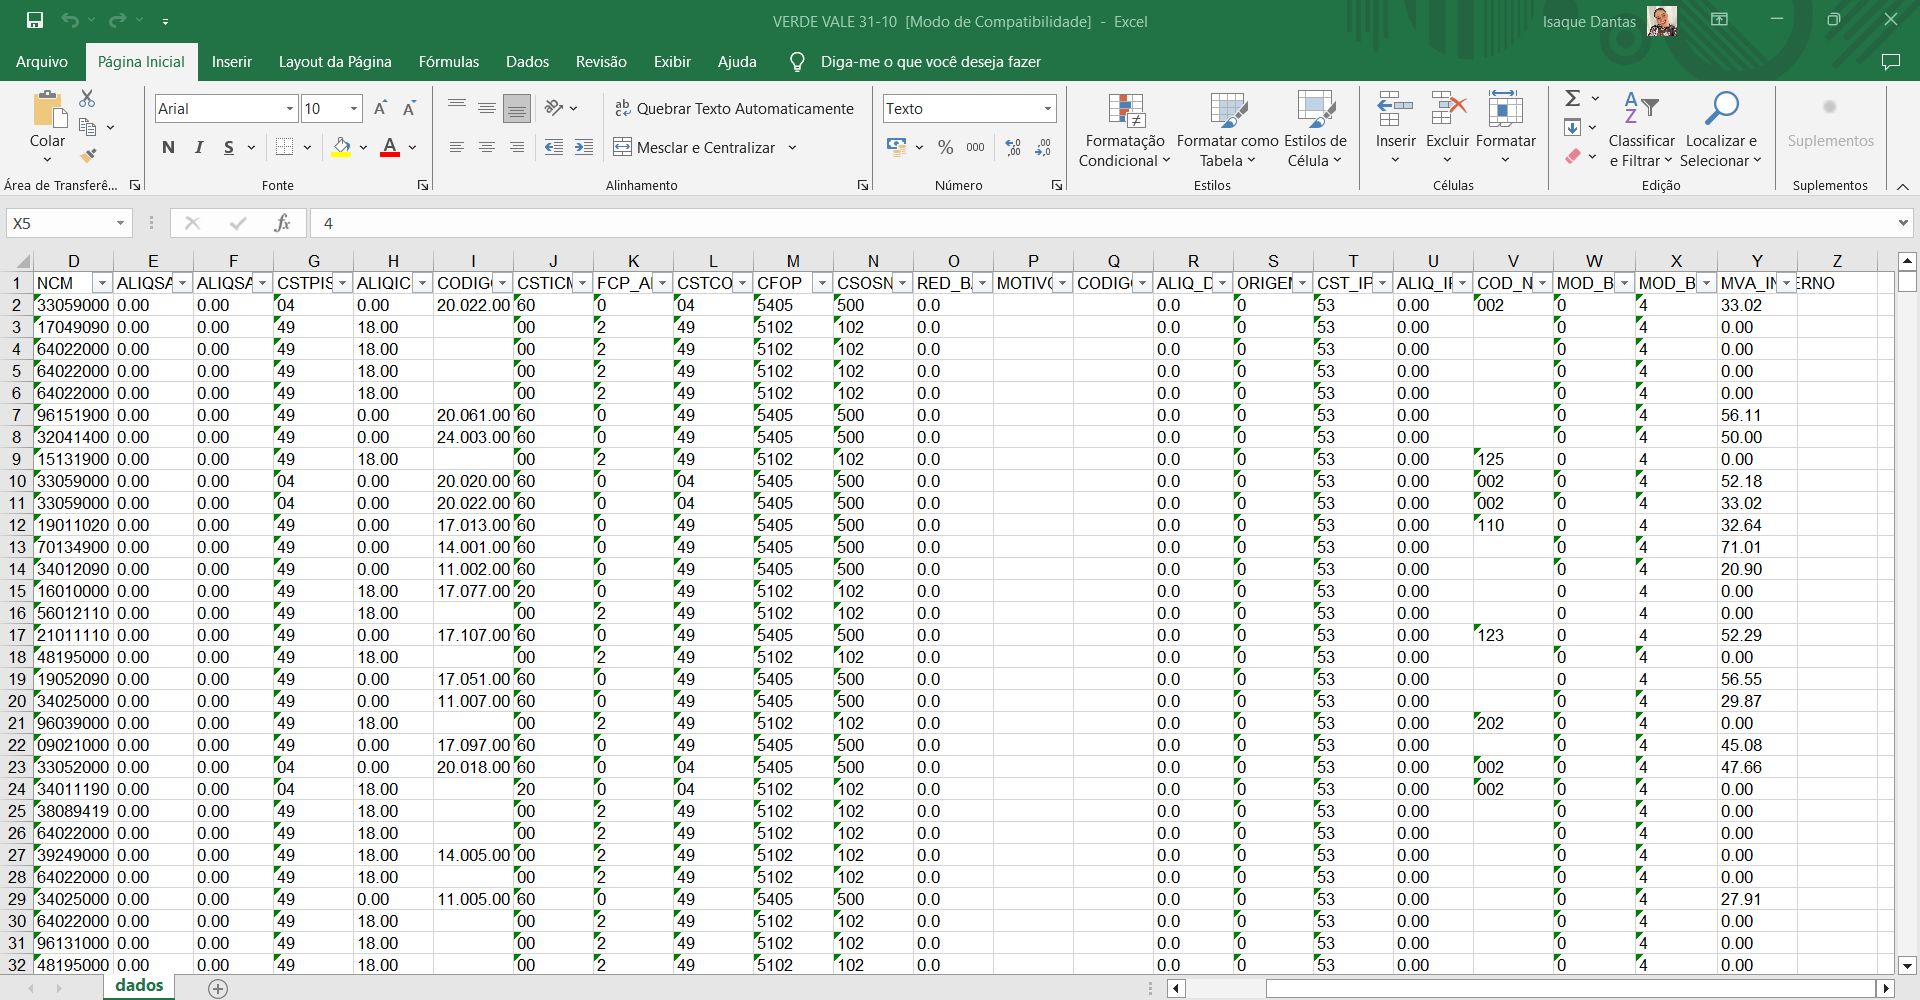
Task: Open Formatação Condicional menu
Action: pyautogui.click(x=1125, y=130)
